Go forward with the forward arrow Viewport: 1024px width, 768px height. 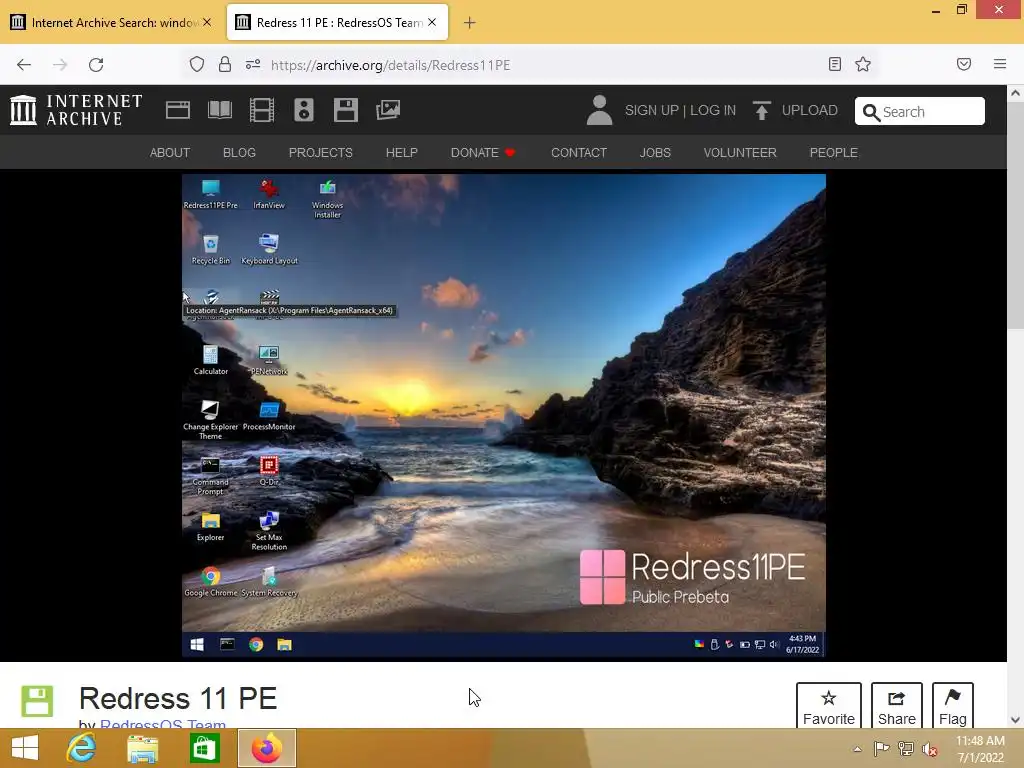[60, 65]
